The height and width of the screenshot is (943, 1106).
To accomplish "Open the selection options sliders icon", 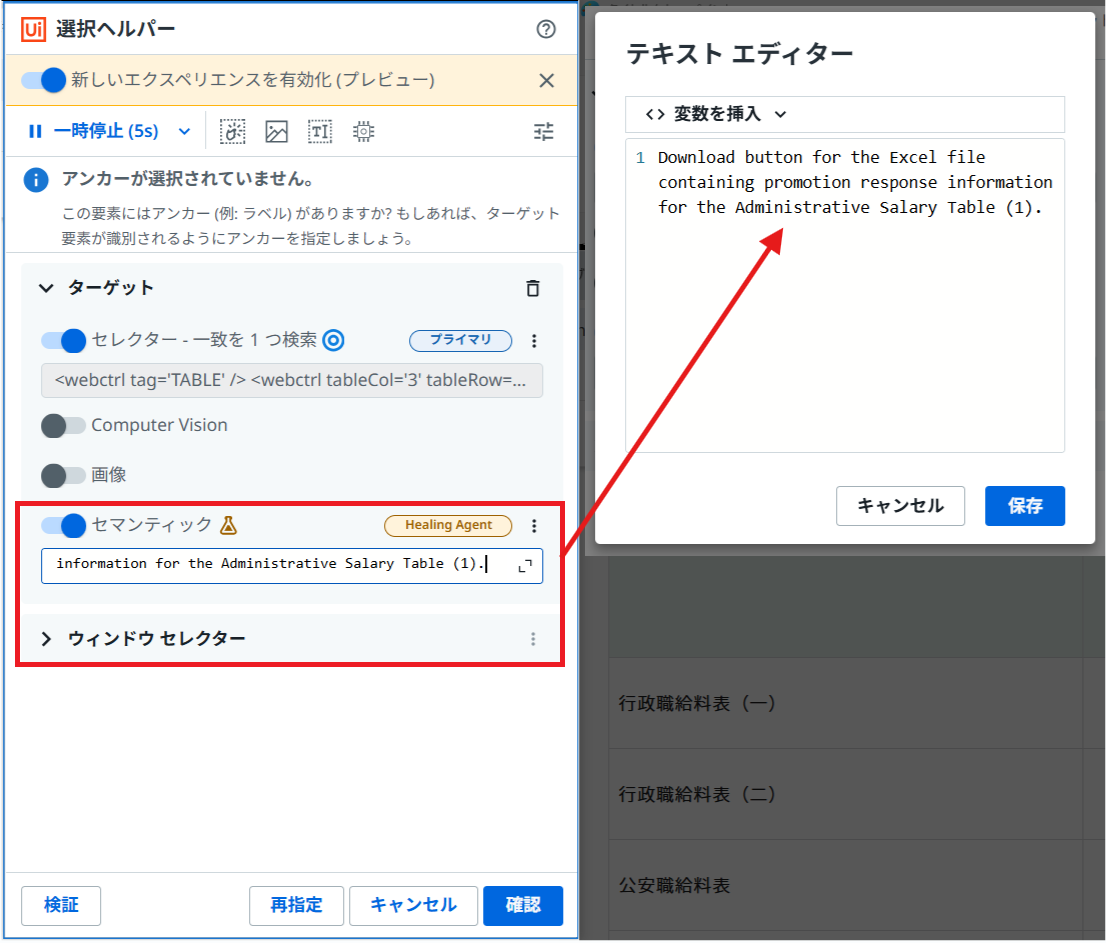I will point(543,131).
